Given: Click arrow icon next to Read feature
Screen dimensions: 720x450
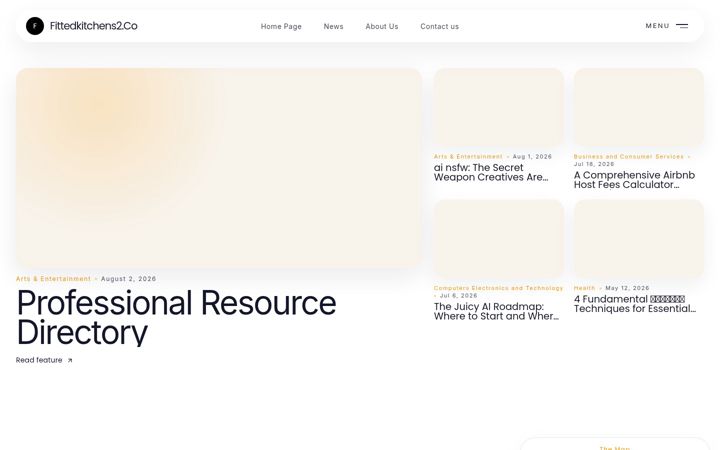Looking at the screenshot, I should [x=70, y=360].
